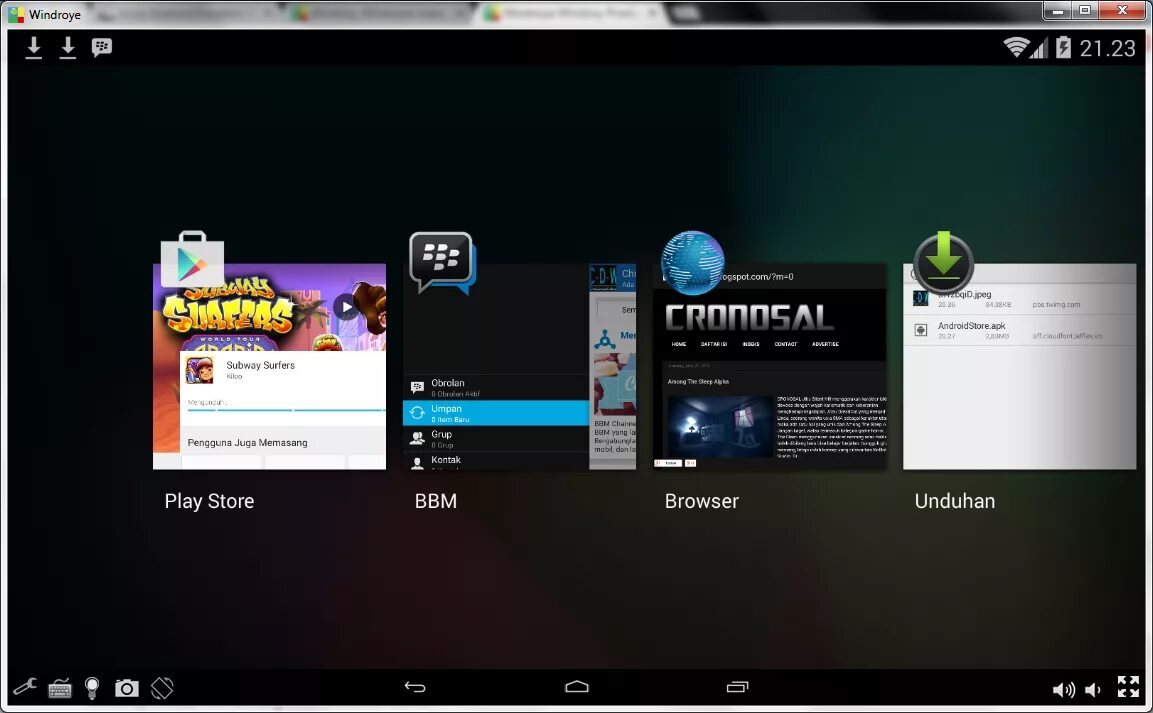Switch to the Unduhan recent app thumbnail

(x=1020, y=366)
